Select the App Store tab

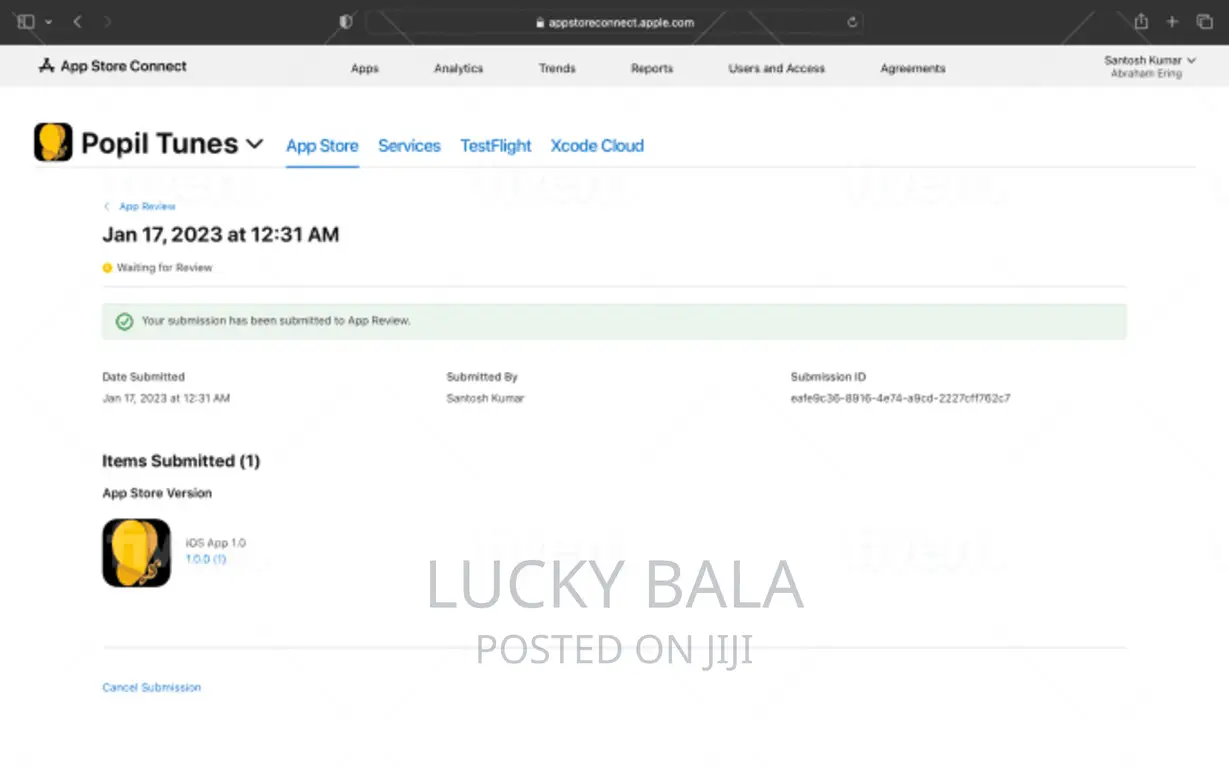coord(322,146)
